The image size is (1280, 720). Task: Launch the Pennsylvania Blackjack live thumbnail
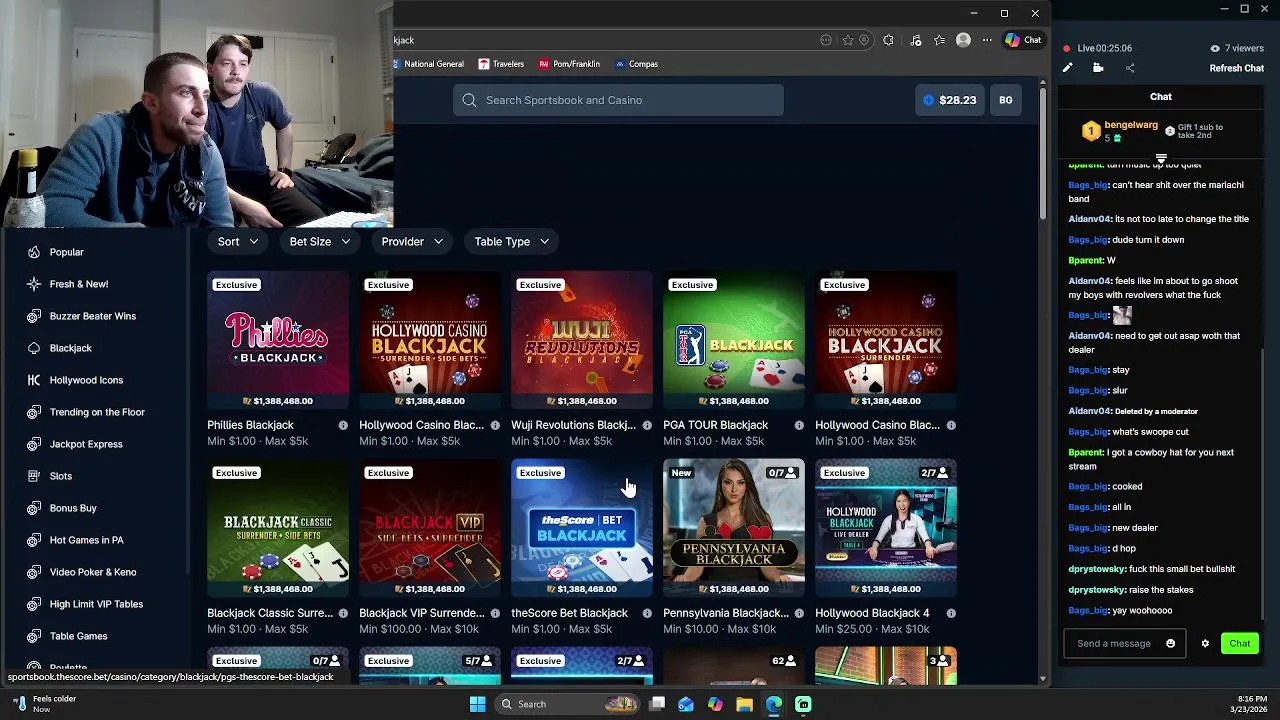(734, 528)
